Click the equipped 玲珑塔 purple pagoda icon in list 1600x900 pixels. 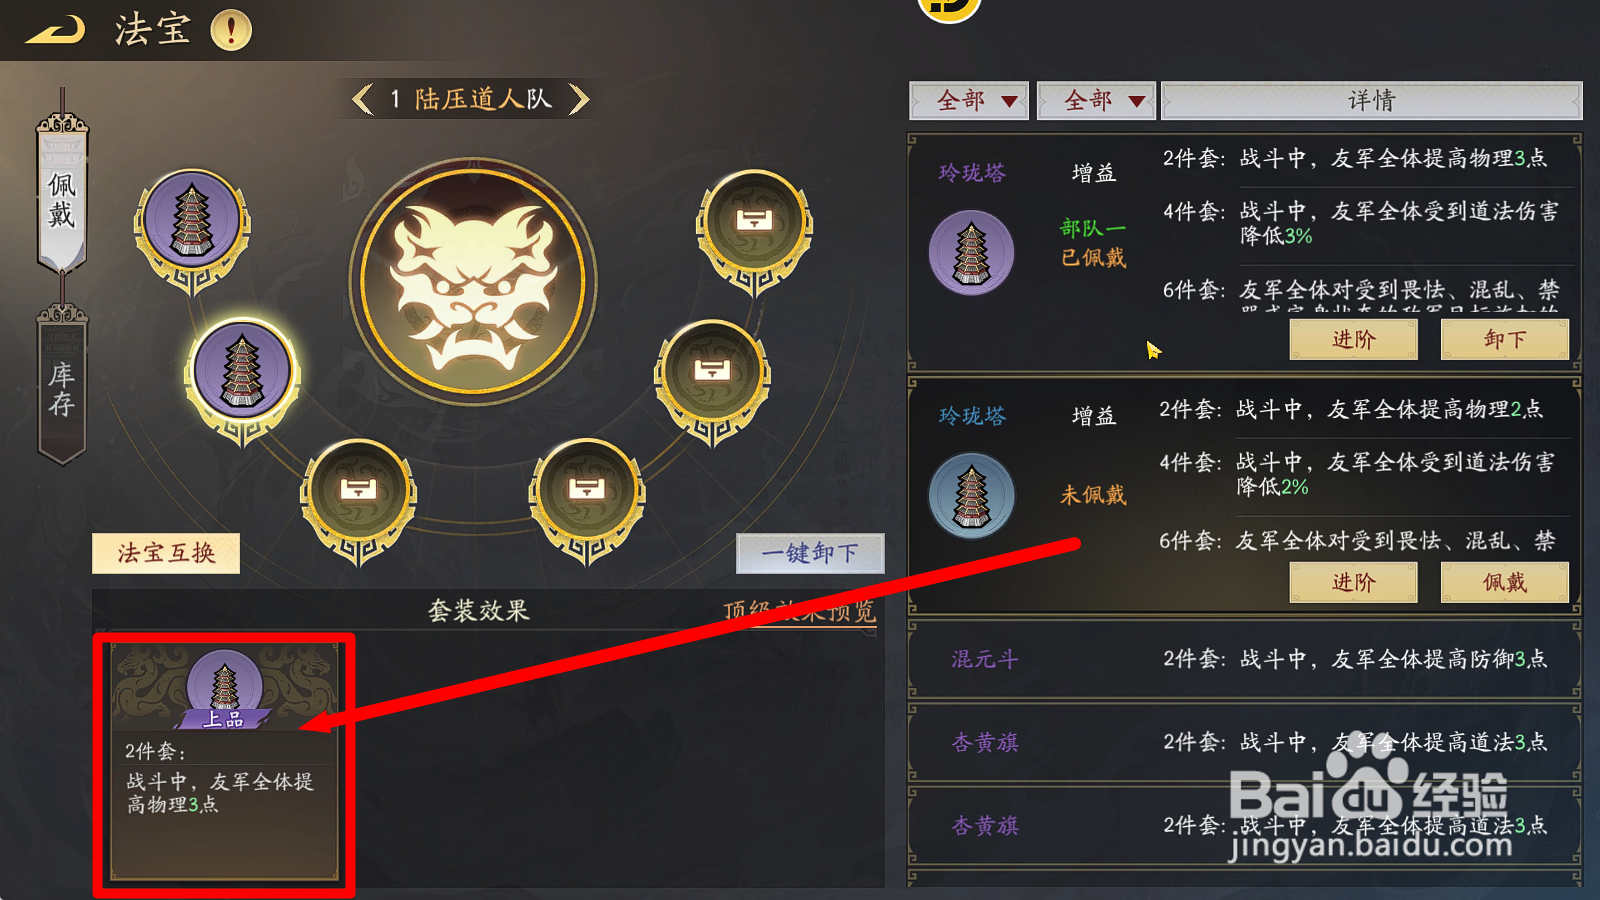[x=971, y=252]
